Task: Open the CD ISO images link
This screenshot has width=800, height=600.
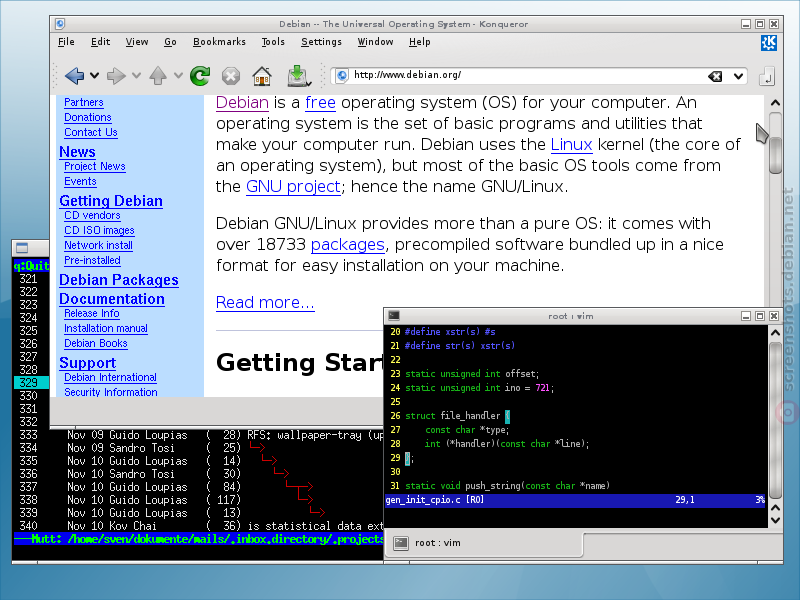Action: coord(99,230)
